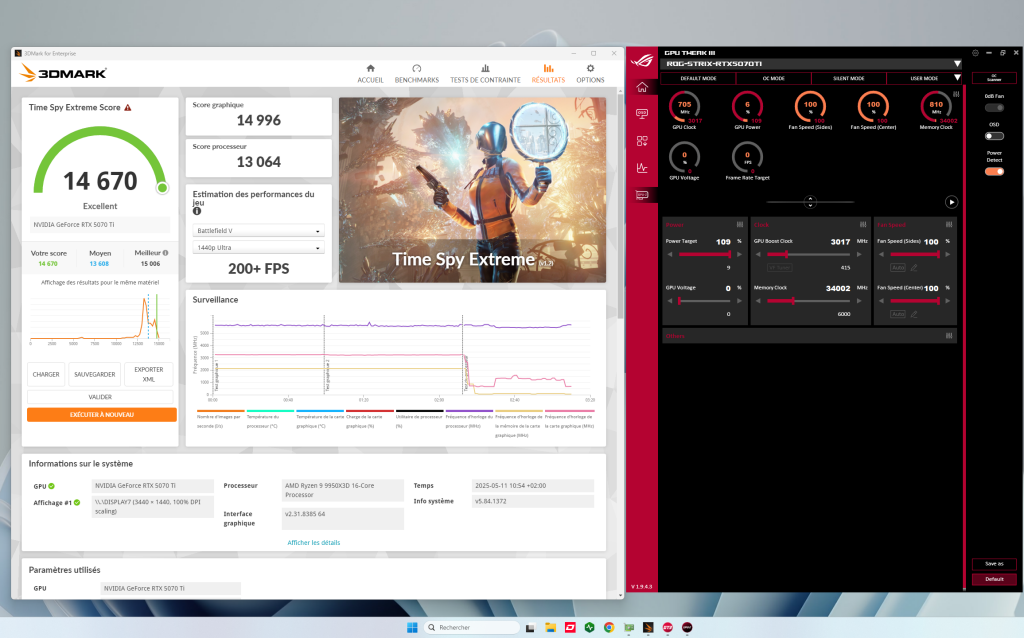1024x638 pixels.
Task: Click the VF Tuner button
Action: [x=779, y=268]
